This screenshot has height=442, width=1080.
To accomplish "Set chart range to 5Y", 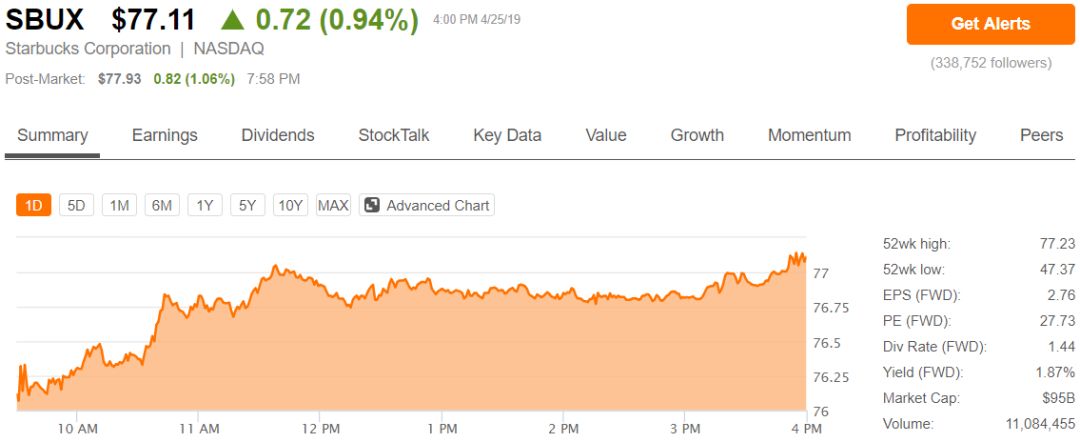I will click(x=247, y=205).
